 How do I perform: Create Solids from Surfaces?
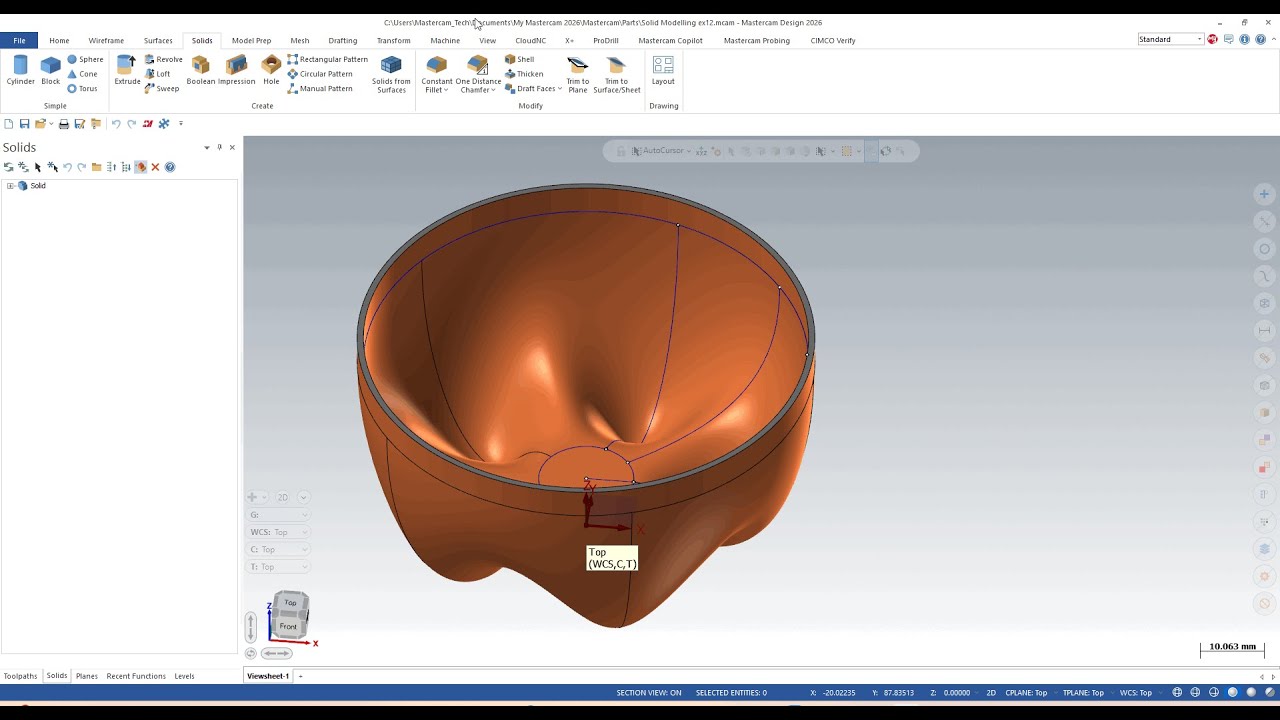pyautogui.click(x=391, y=74)
